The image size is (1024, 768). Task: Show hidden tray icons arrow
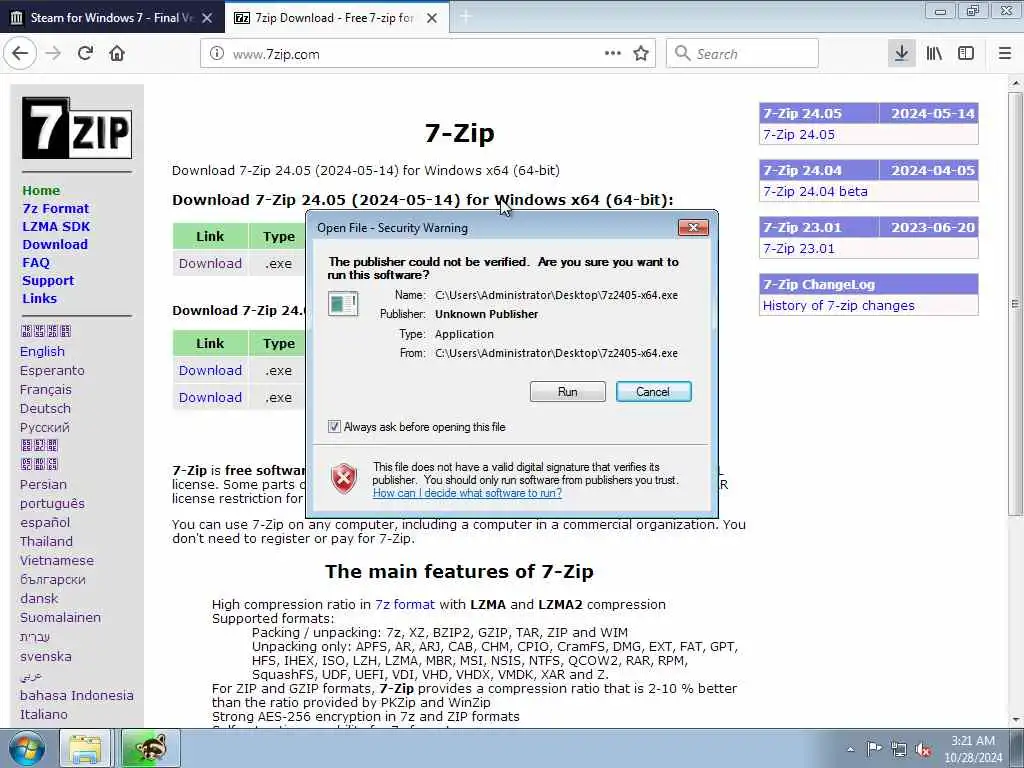[850, 749]
